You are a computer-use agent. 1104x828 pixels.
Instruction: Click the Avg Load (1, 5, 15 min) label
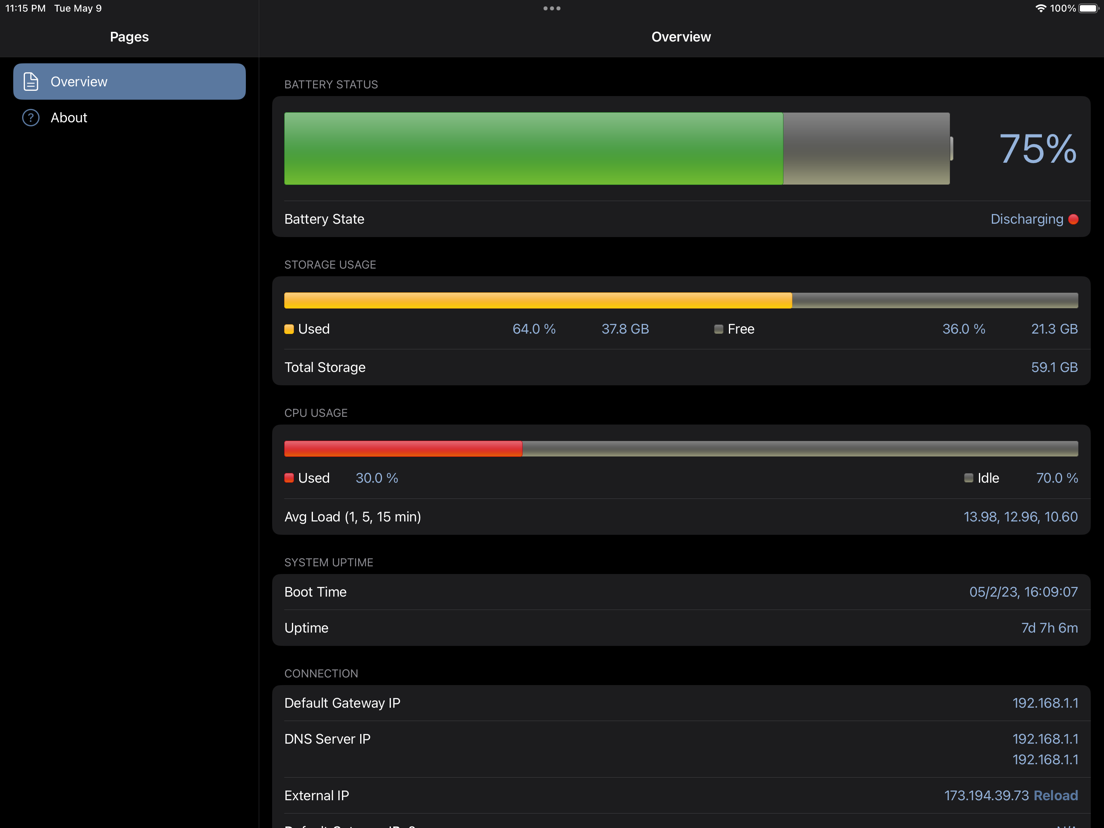(x=353, y=517)
